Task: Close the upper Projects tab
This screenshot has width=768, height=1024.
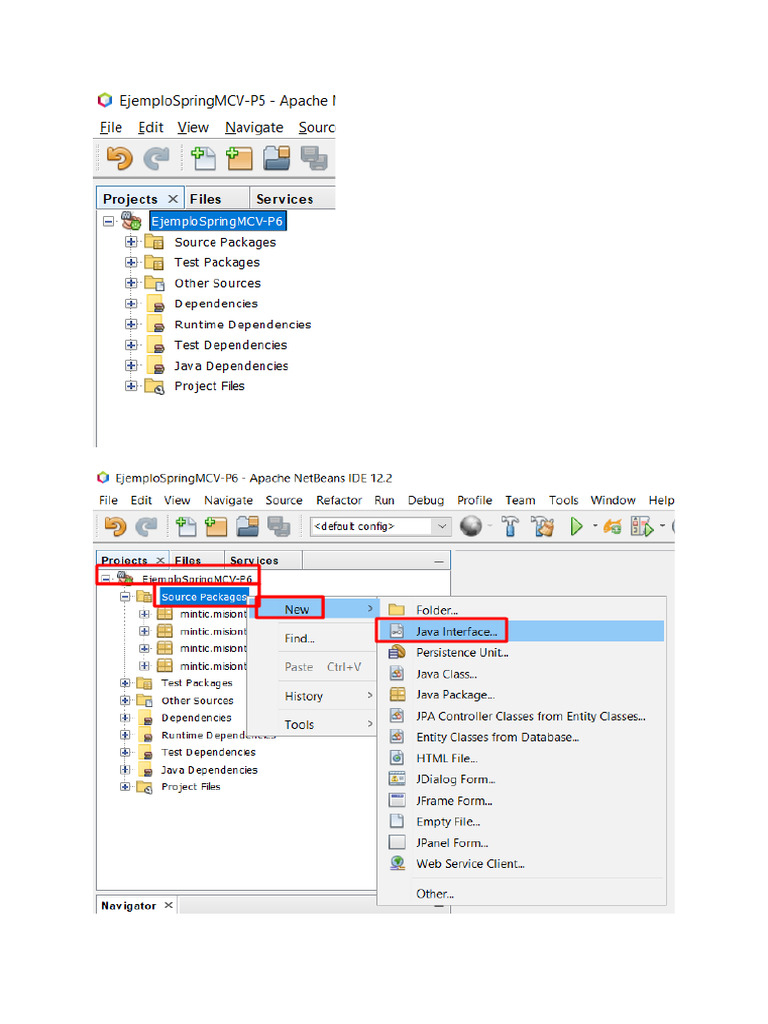Action: coord(172,199)
